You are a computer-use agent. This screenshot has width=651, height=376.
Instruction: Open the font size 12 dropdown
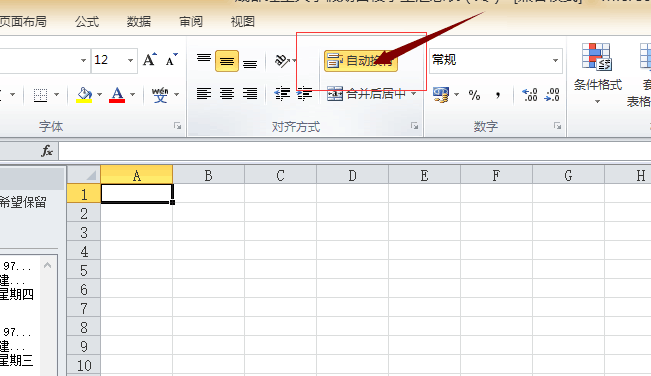pos(130,61)
